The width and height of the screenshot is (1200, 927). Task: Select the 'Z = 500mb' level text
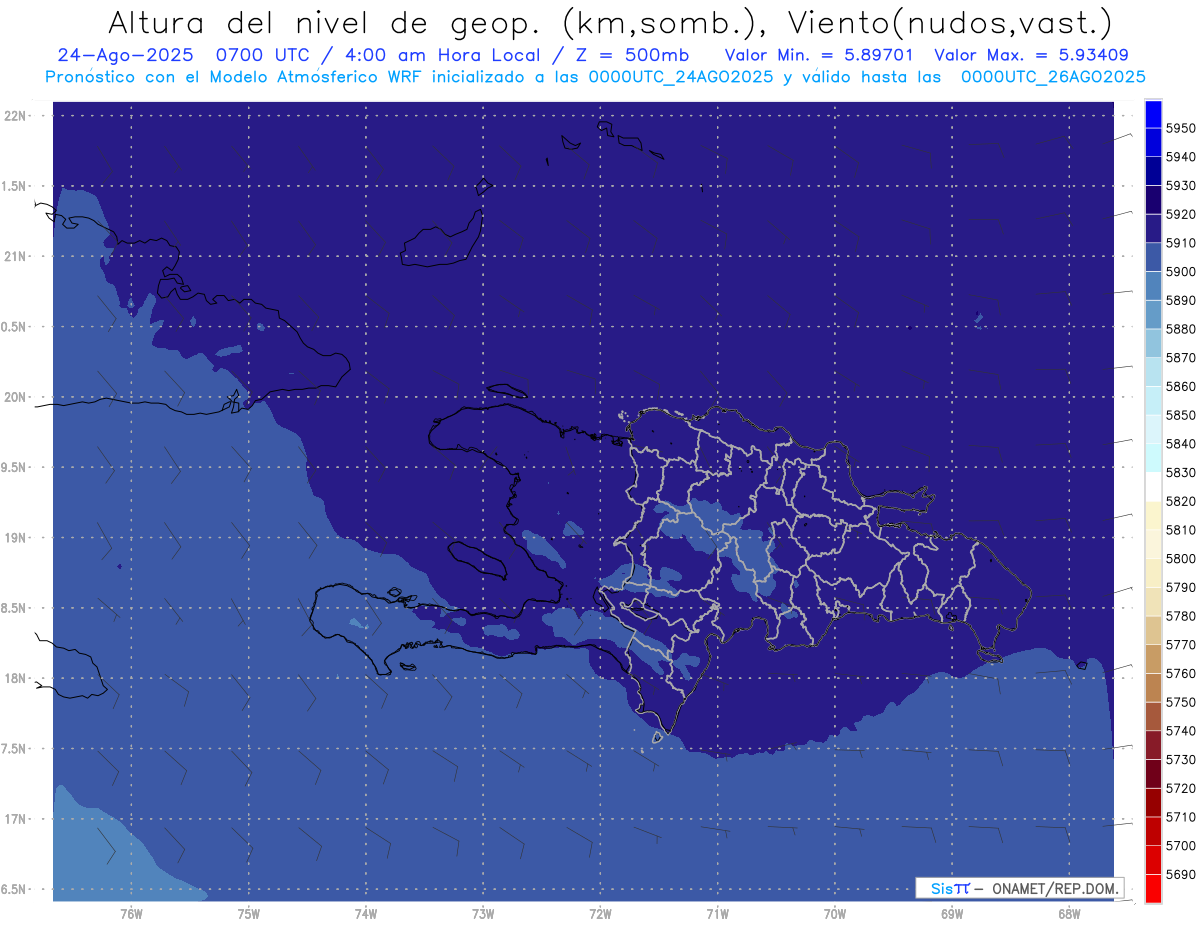coord(629,55)
